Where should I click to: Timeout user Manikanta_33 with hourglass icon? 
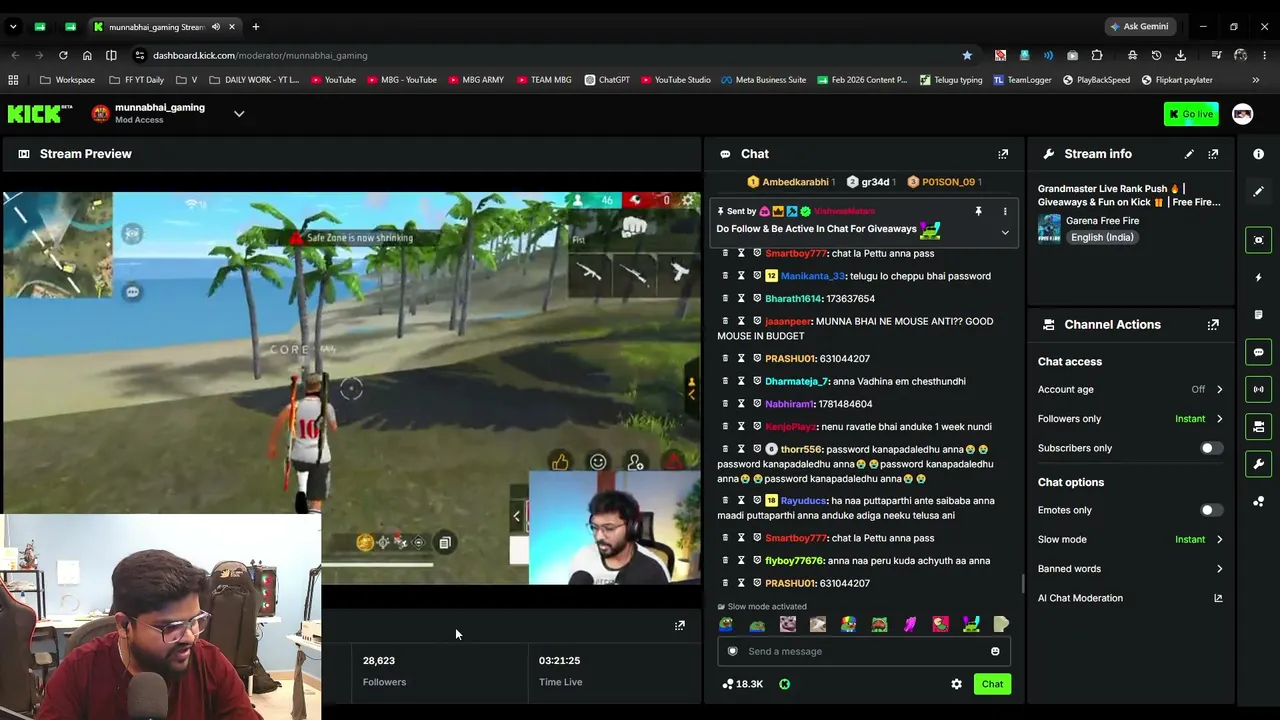tap(741, 276)
